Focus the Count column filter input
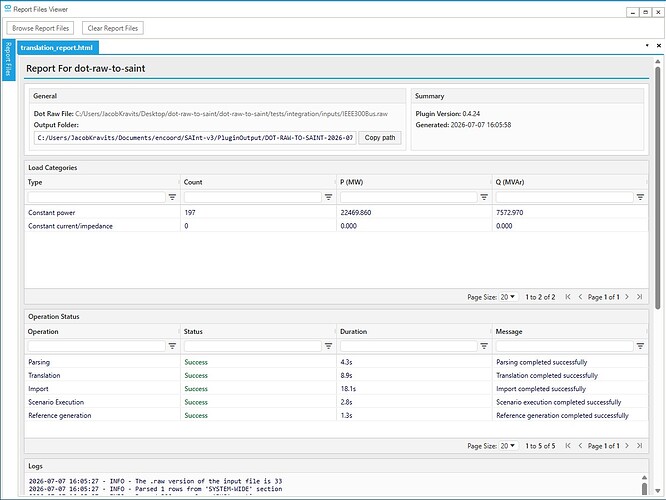The image size is (666, 500). point(253,197)
